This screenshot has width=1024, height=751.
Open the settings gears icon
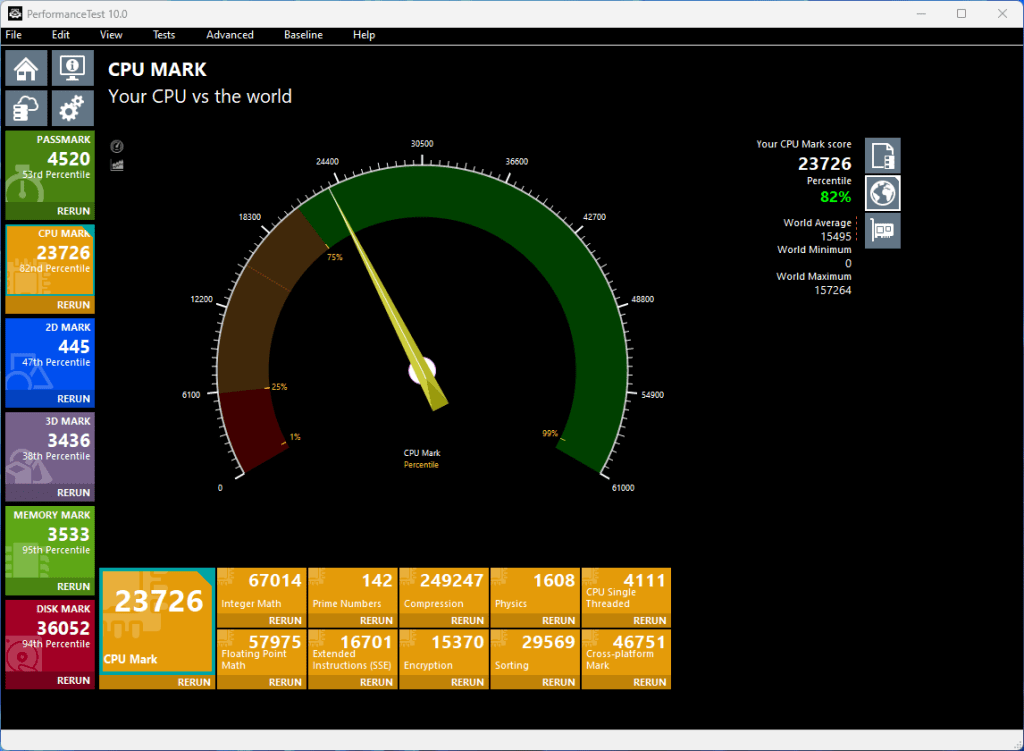[72, 108]
